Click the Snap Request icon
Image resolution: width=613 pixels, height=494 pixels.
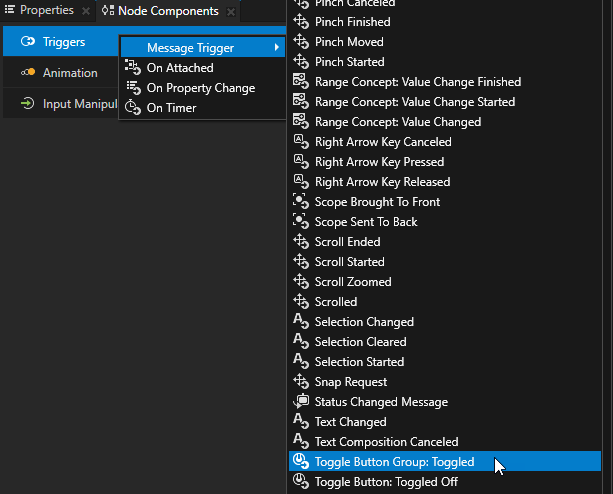301,381
